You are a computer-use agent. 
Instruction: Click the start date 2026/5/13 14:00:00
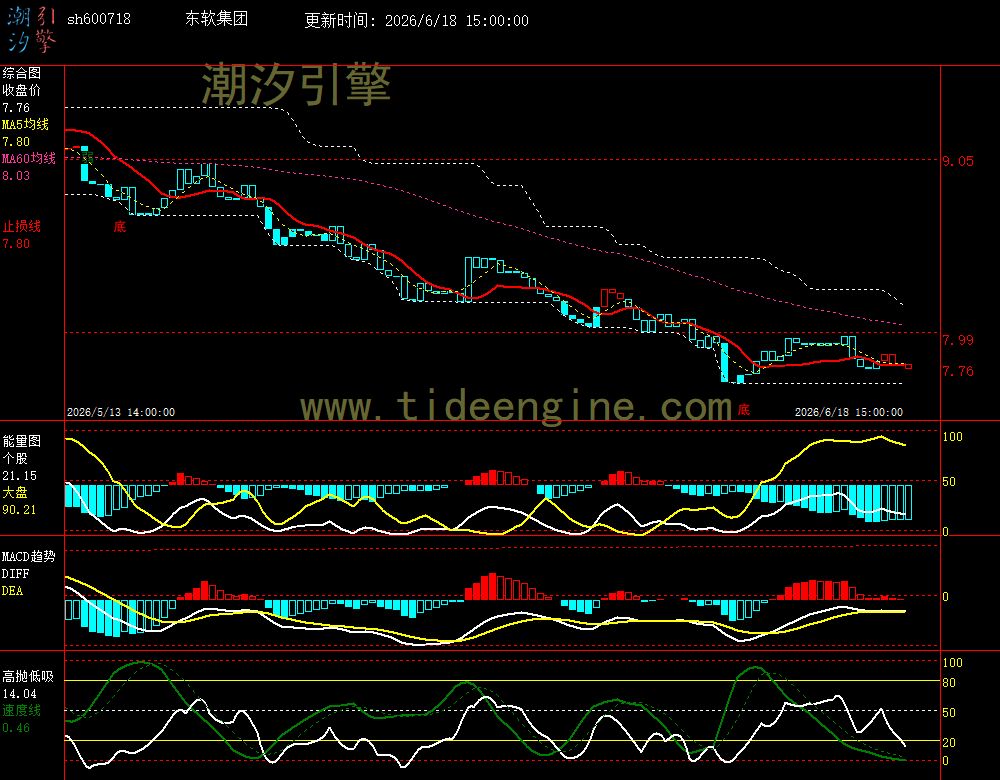click(121, 412)
